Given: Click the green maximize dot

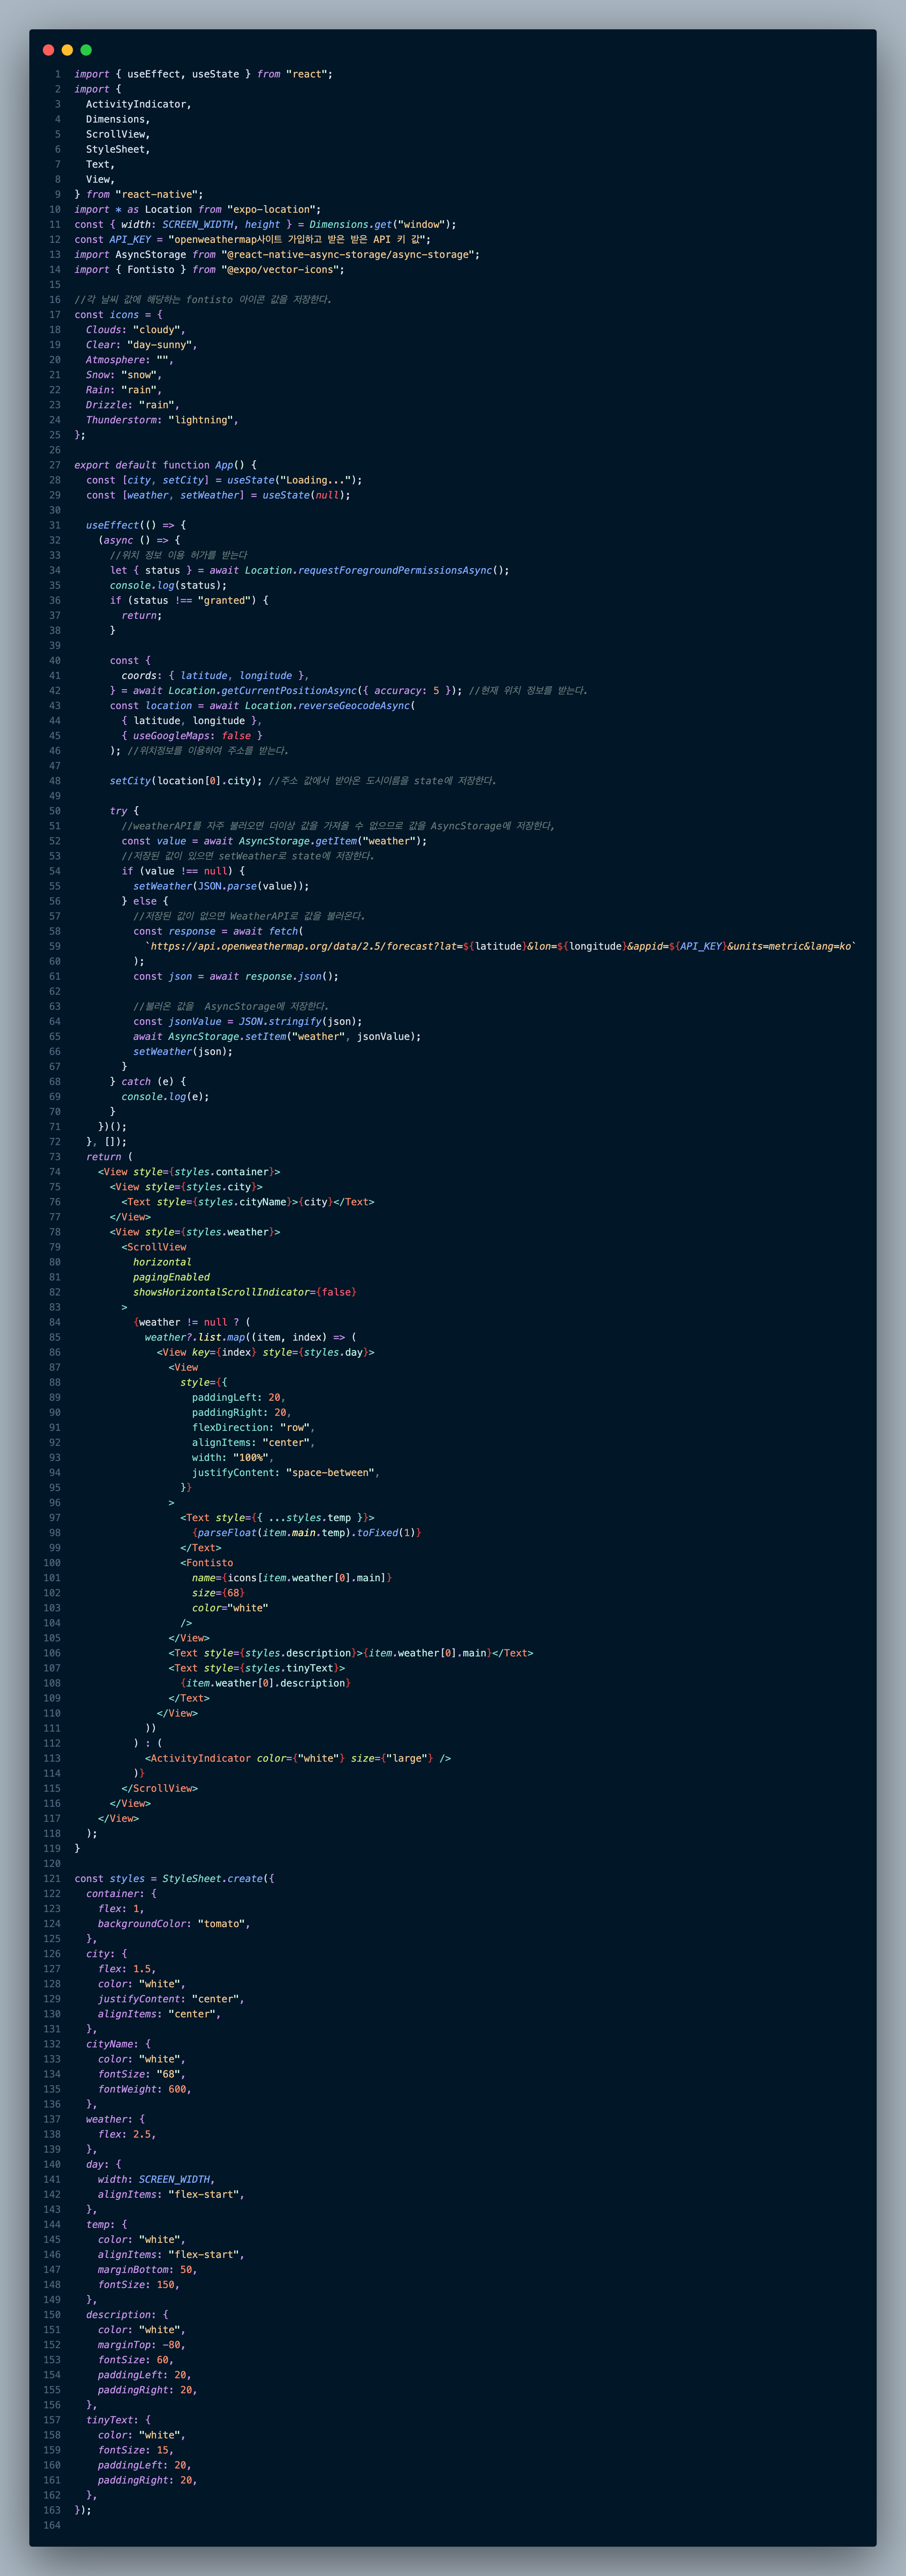Looking at the screenshot, I should point(86,50).
